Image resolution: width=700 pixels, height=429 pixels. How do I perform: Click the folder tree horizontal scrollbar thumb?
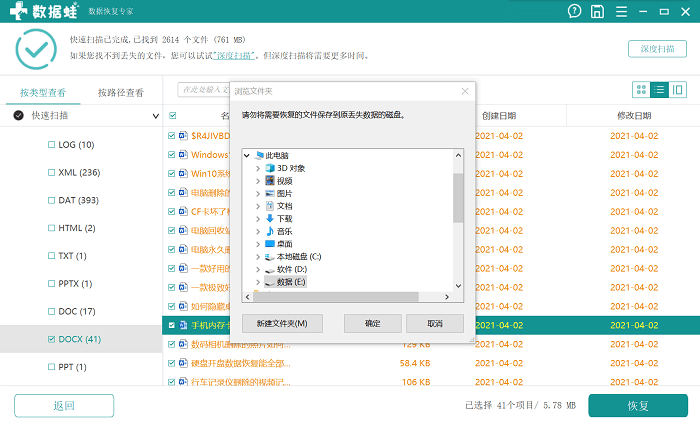click(336, 297)
